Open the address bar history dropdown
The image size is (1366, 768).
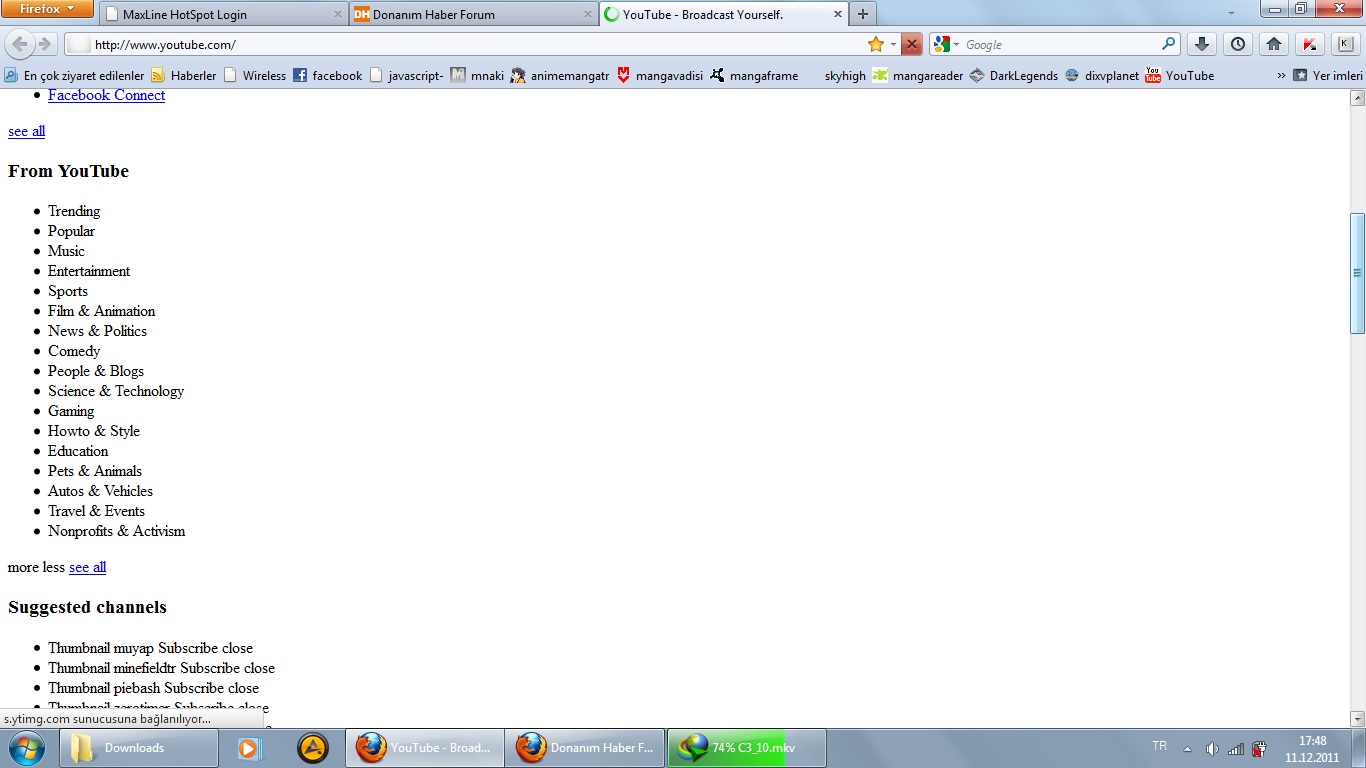coord(893,44)
